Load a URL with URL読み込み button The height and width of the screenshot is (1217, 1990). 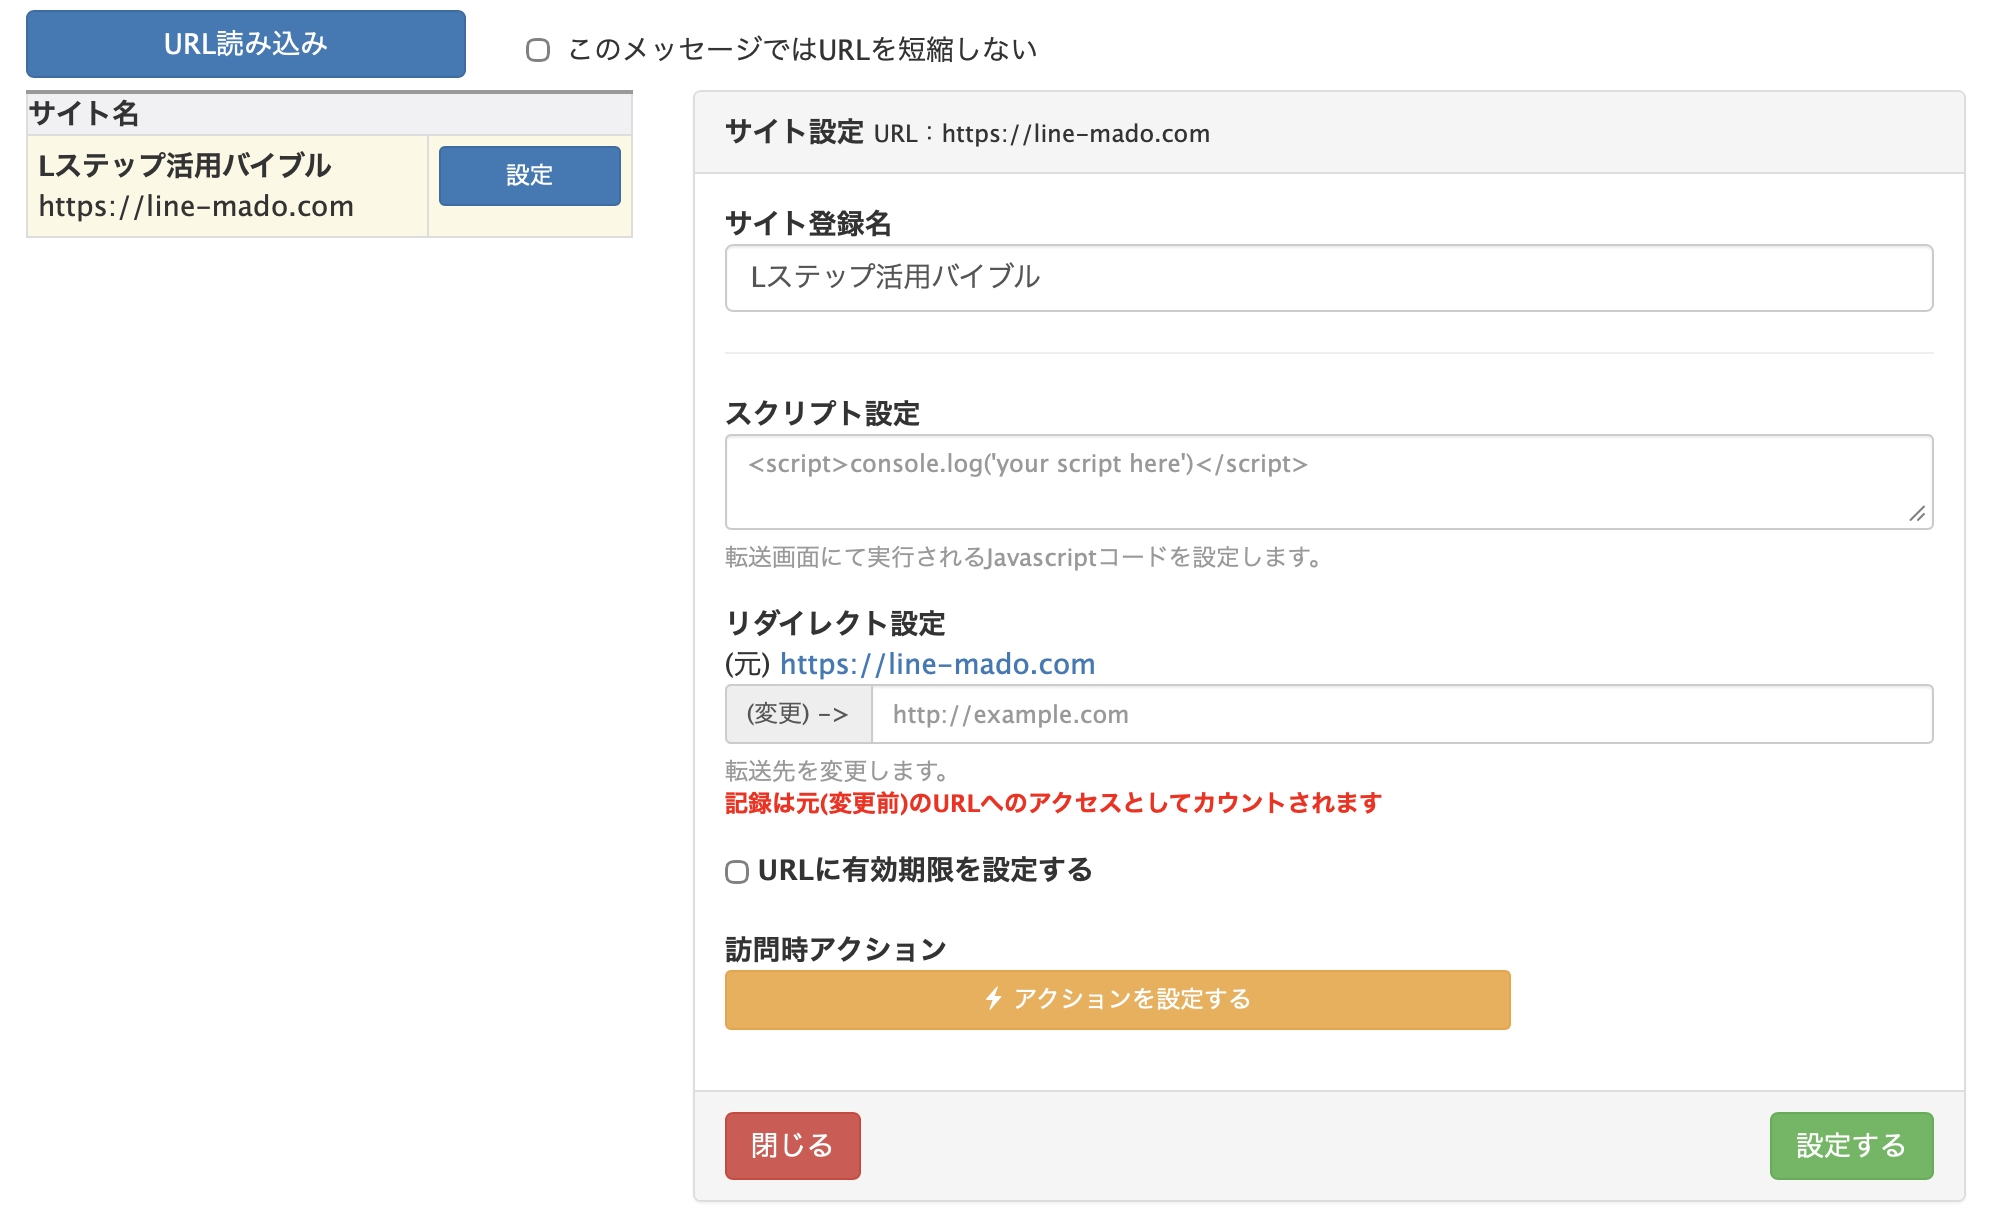click(244, 43)
